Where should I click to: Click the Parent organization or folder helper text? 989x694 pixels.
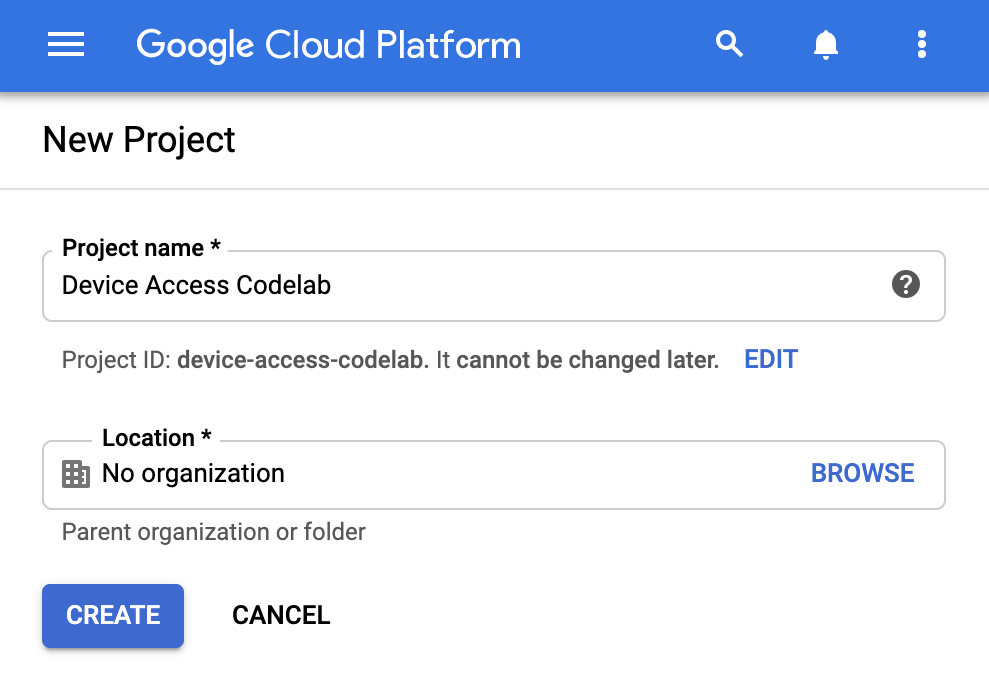(x=213, y=531)
